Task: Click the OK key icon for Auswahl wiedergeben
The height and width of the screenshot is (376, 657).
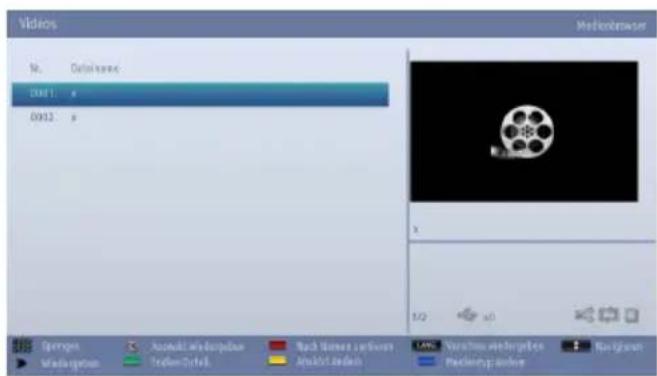Action: click(x=132, y=347)
